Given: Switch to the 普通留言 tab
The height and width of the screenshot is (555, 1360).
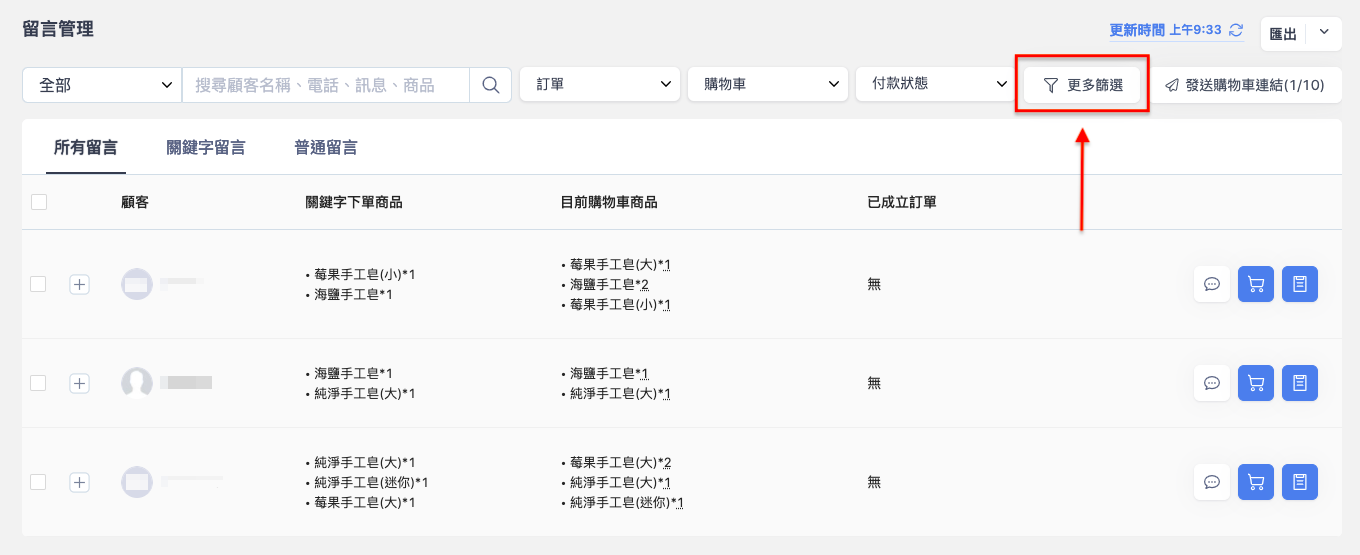Looking at the screenshot, I should click(326, 148).
